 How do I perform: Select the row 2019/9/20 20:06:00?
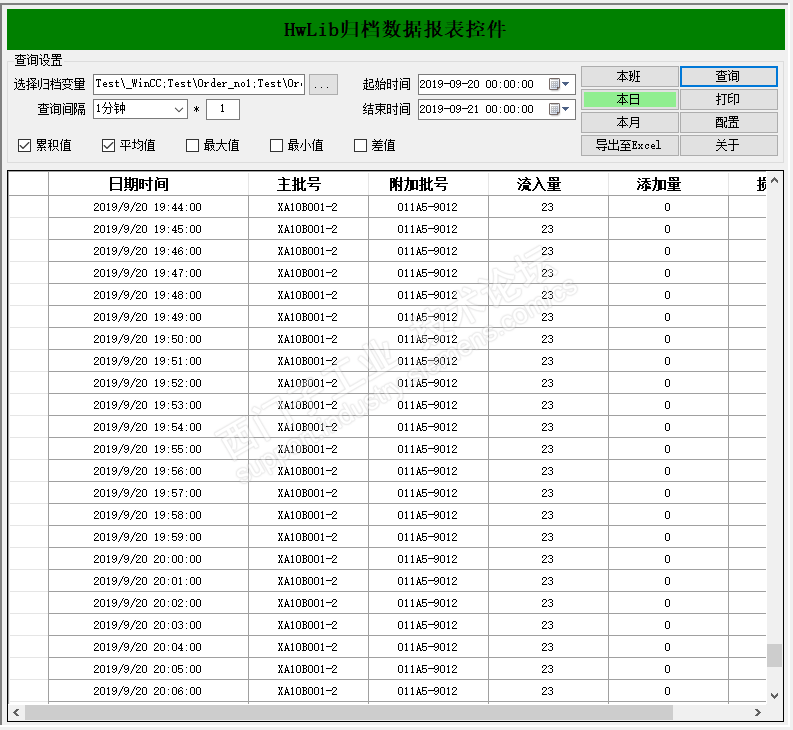[387, 691]
